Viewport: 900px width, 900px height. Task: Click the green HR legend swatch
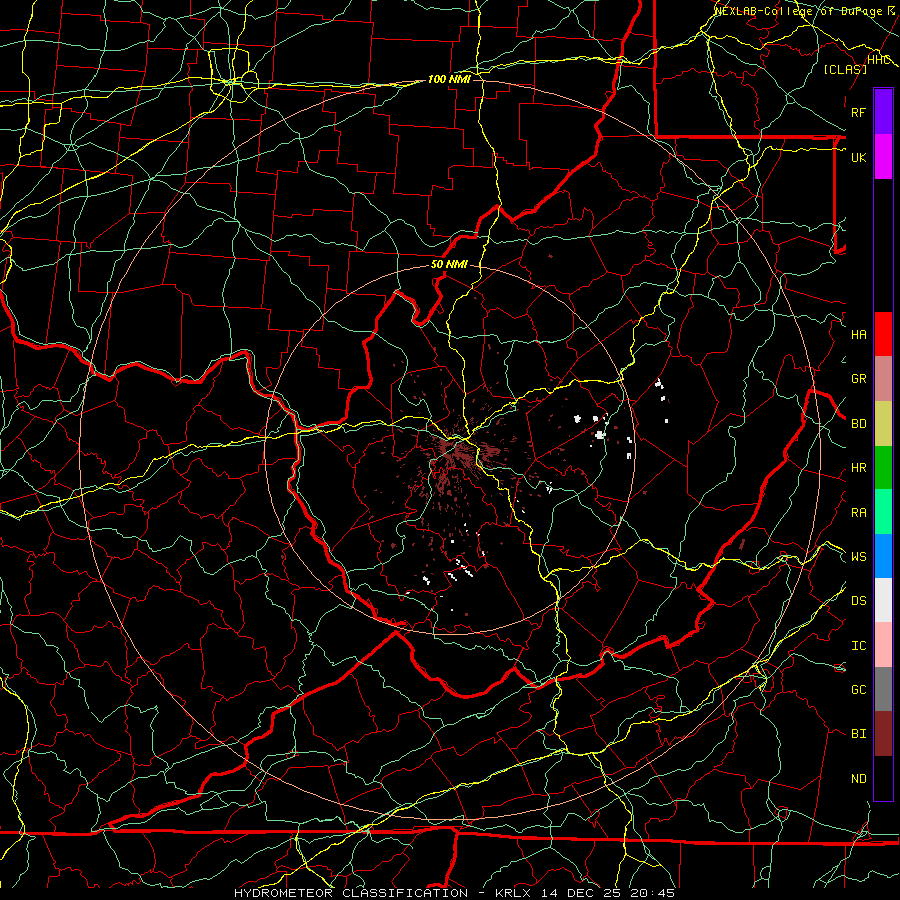point(883,467)
